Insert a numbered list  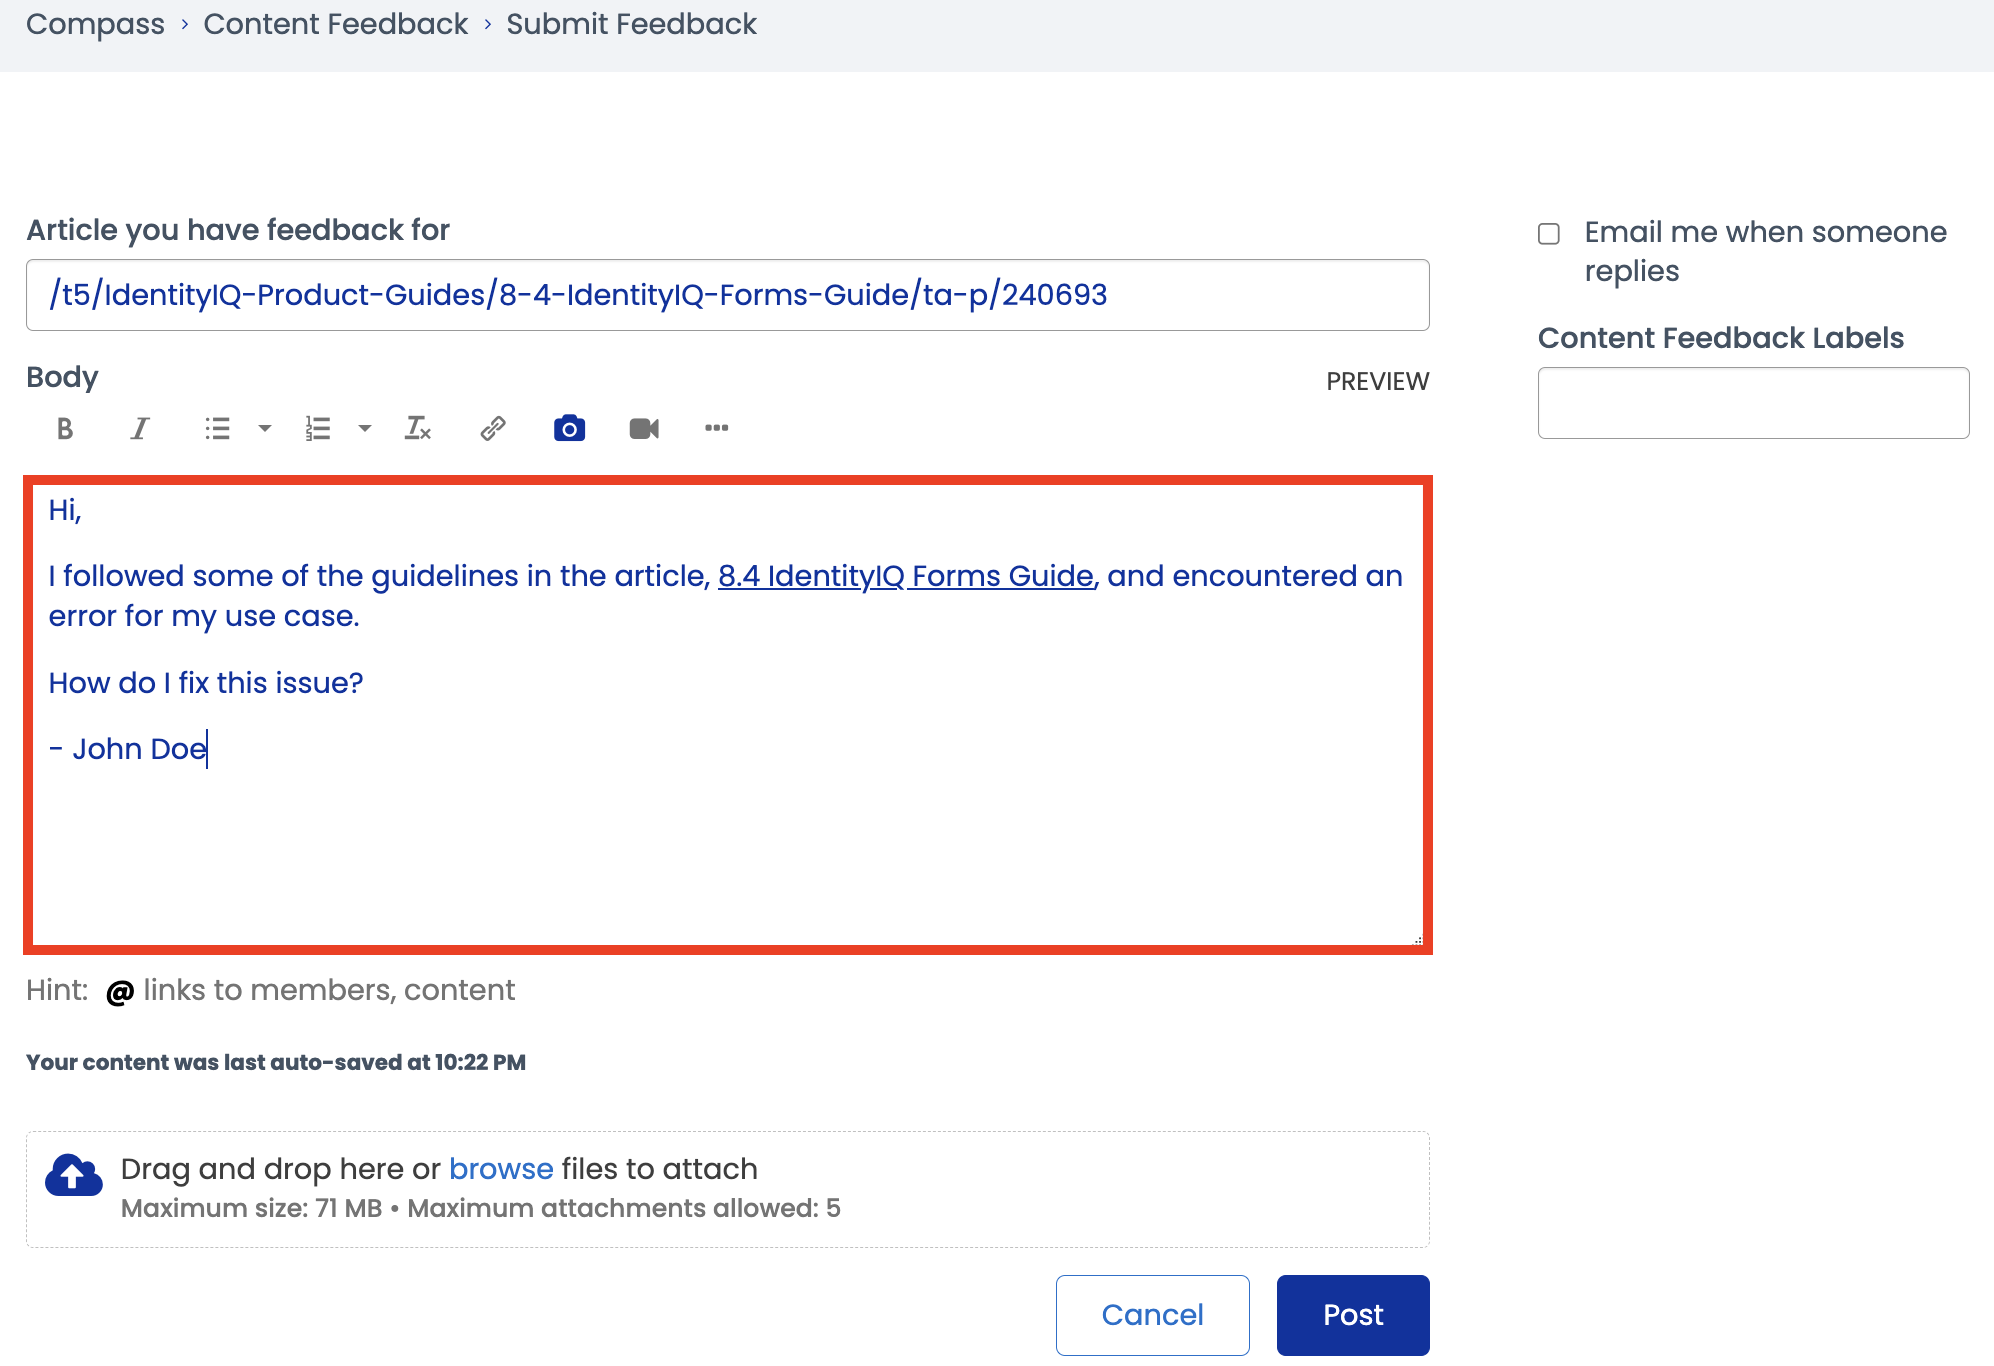316,428
